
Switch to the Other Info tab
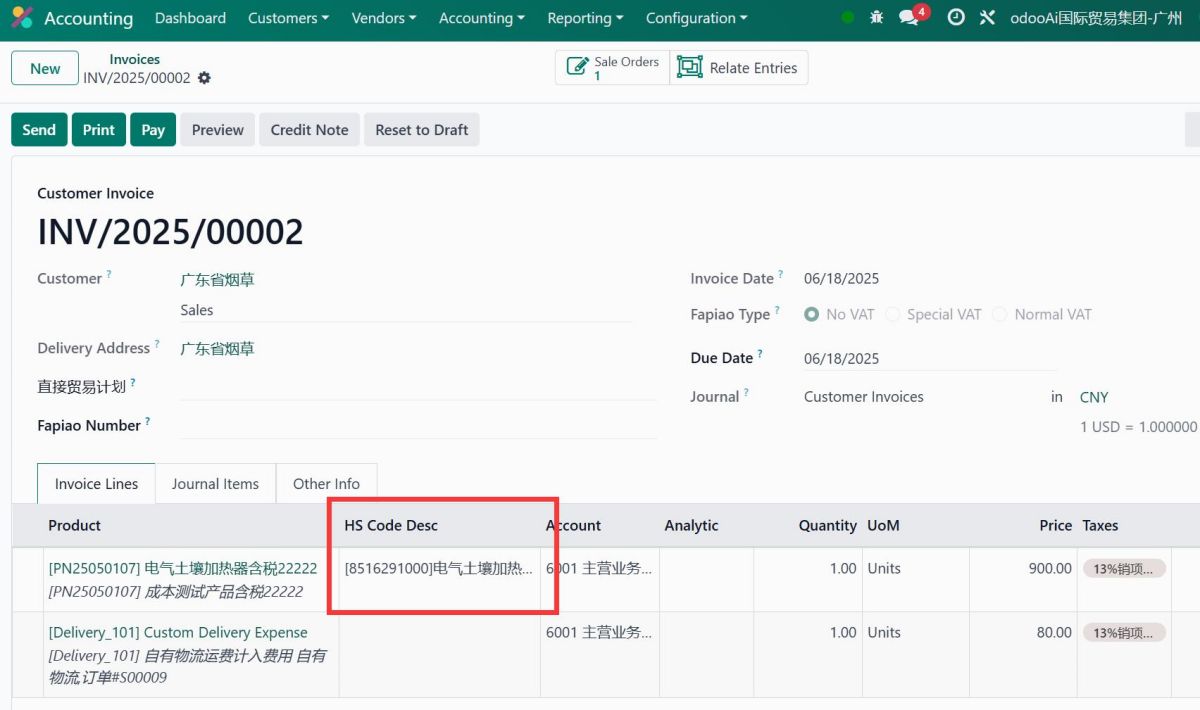point(326,484)
